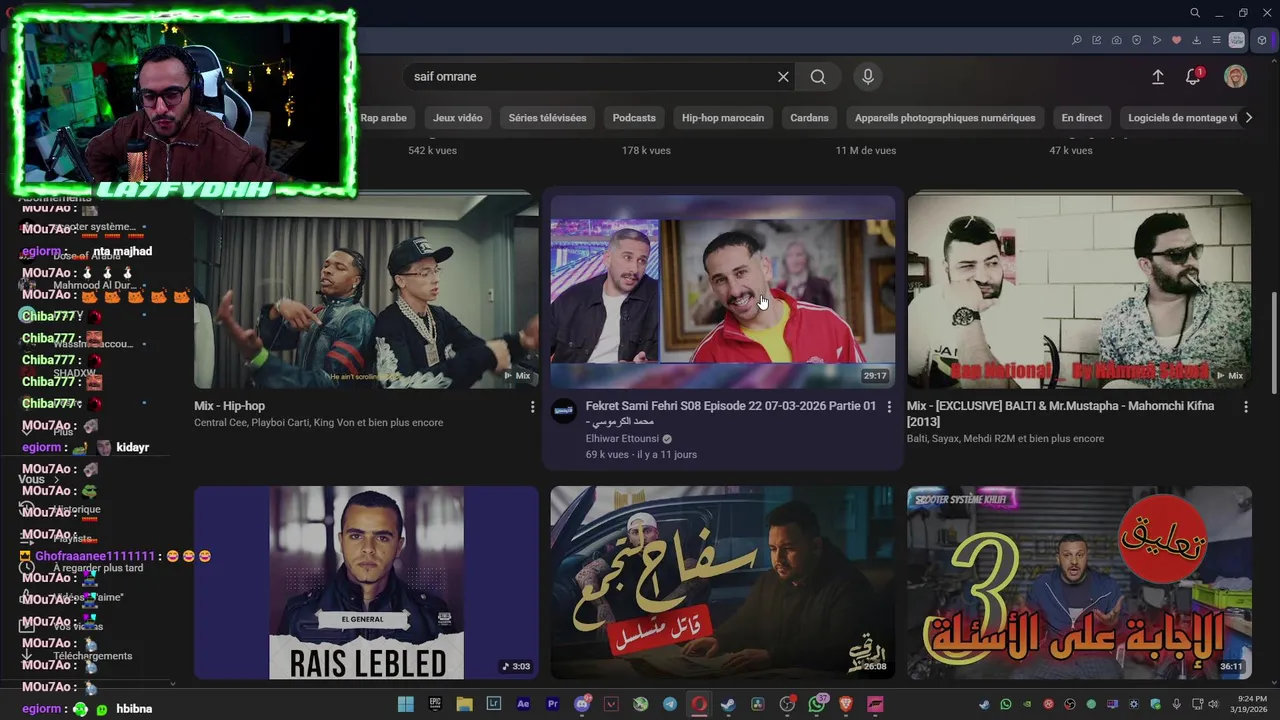Open the options menu for Fekret Sami Fehri video

889,407
